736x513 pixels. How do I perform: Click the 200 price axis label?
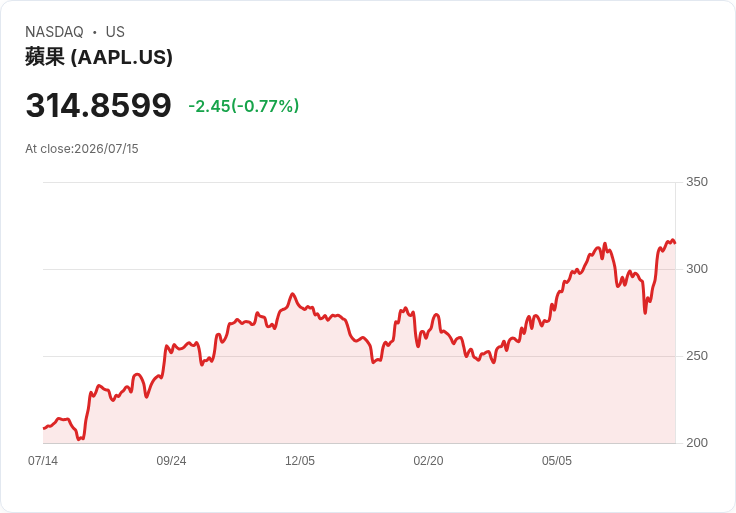coord(697,443)
